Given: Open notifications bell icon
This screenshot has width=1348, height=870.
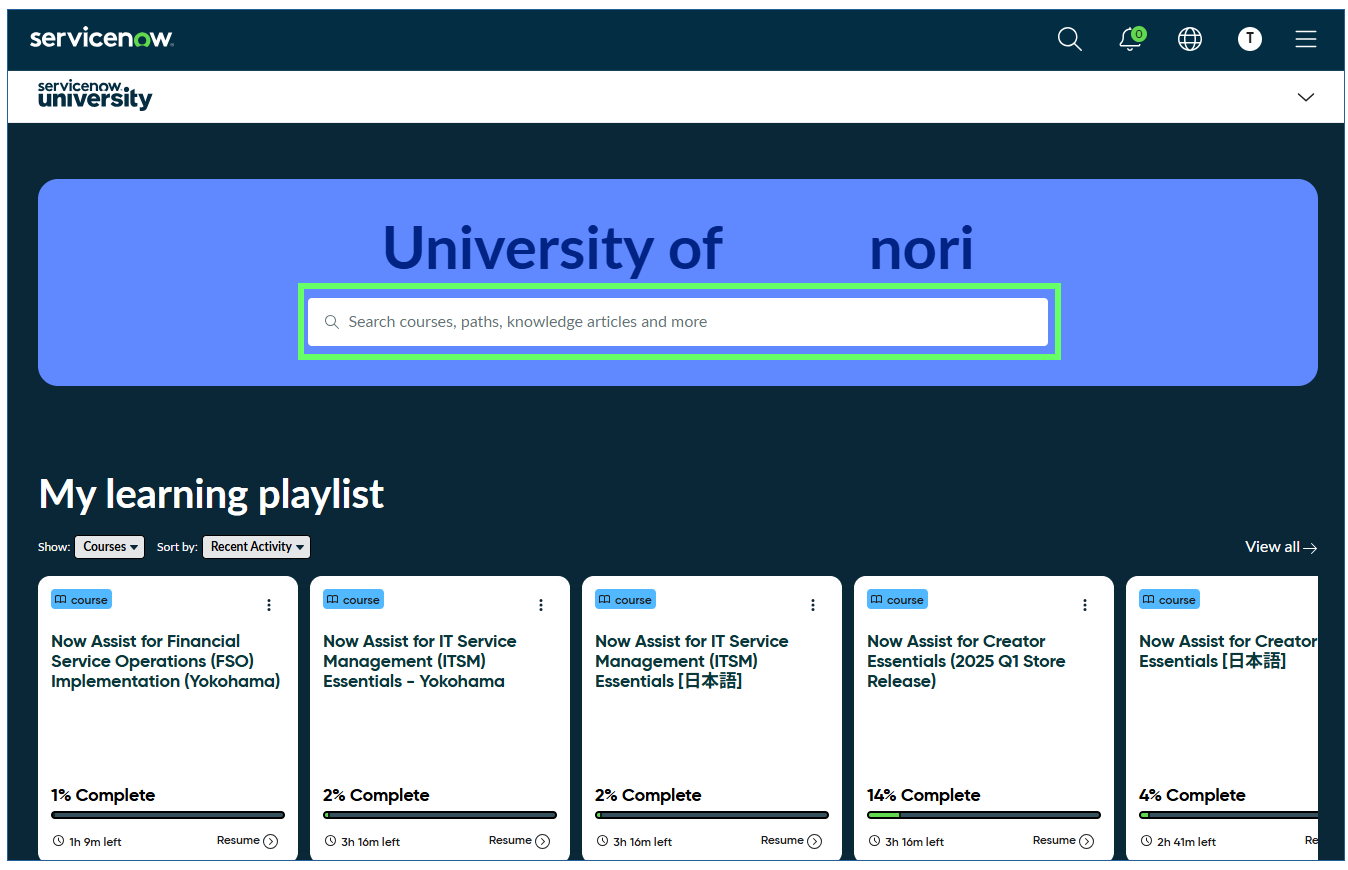Looking at the screenshot, I should click(1131, 39).
